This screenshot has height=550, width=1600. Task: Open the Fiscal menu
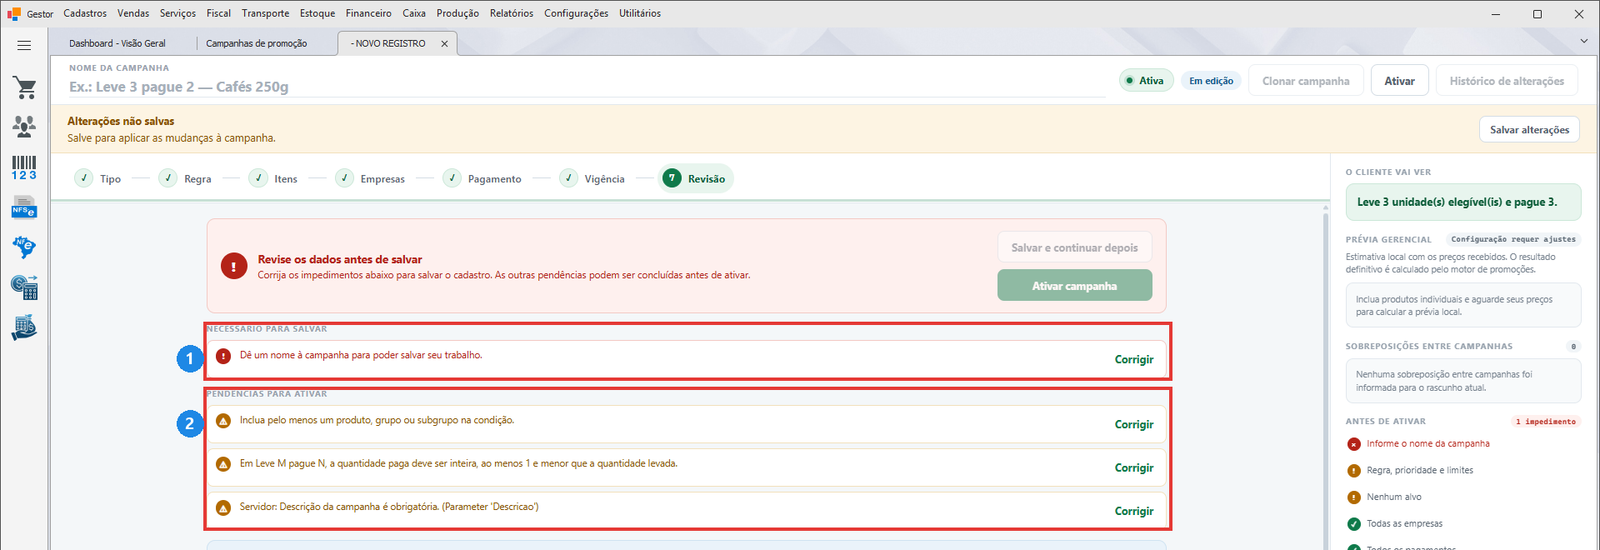click(219, 14)
